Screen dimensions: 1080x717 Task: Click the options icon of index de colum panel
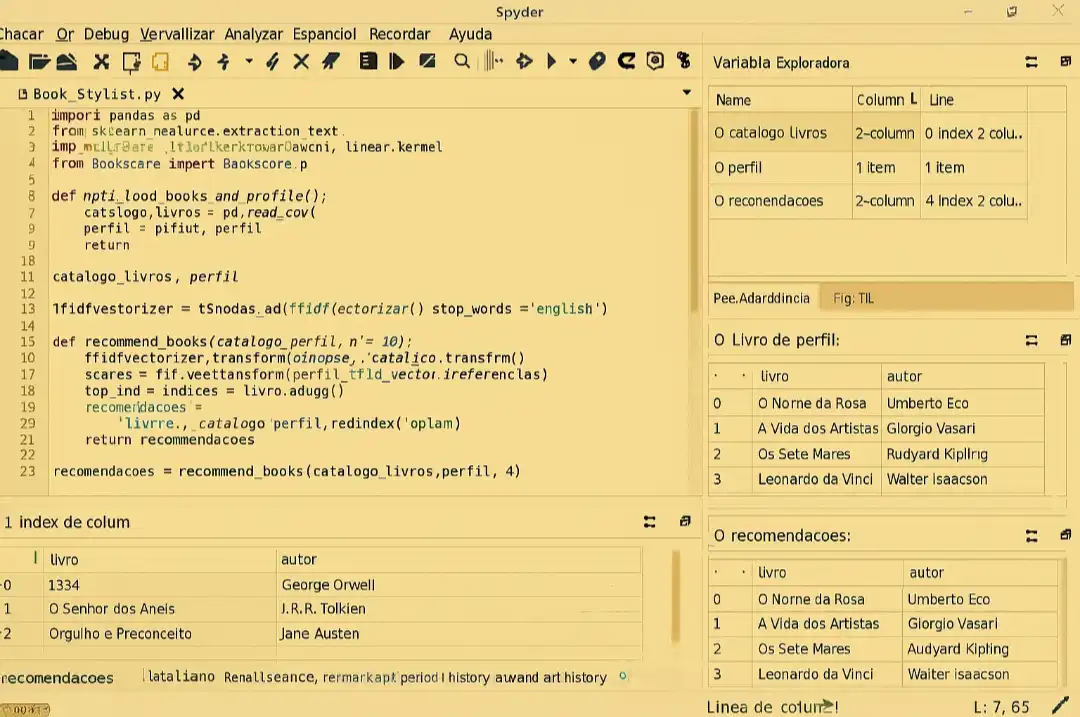[650, 522]
